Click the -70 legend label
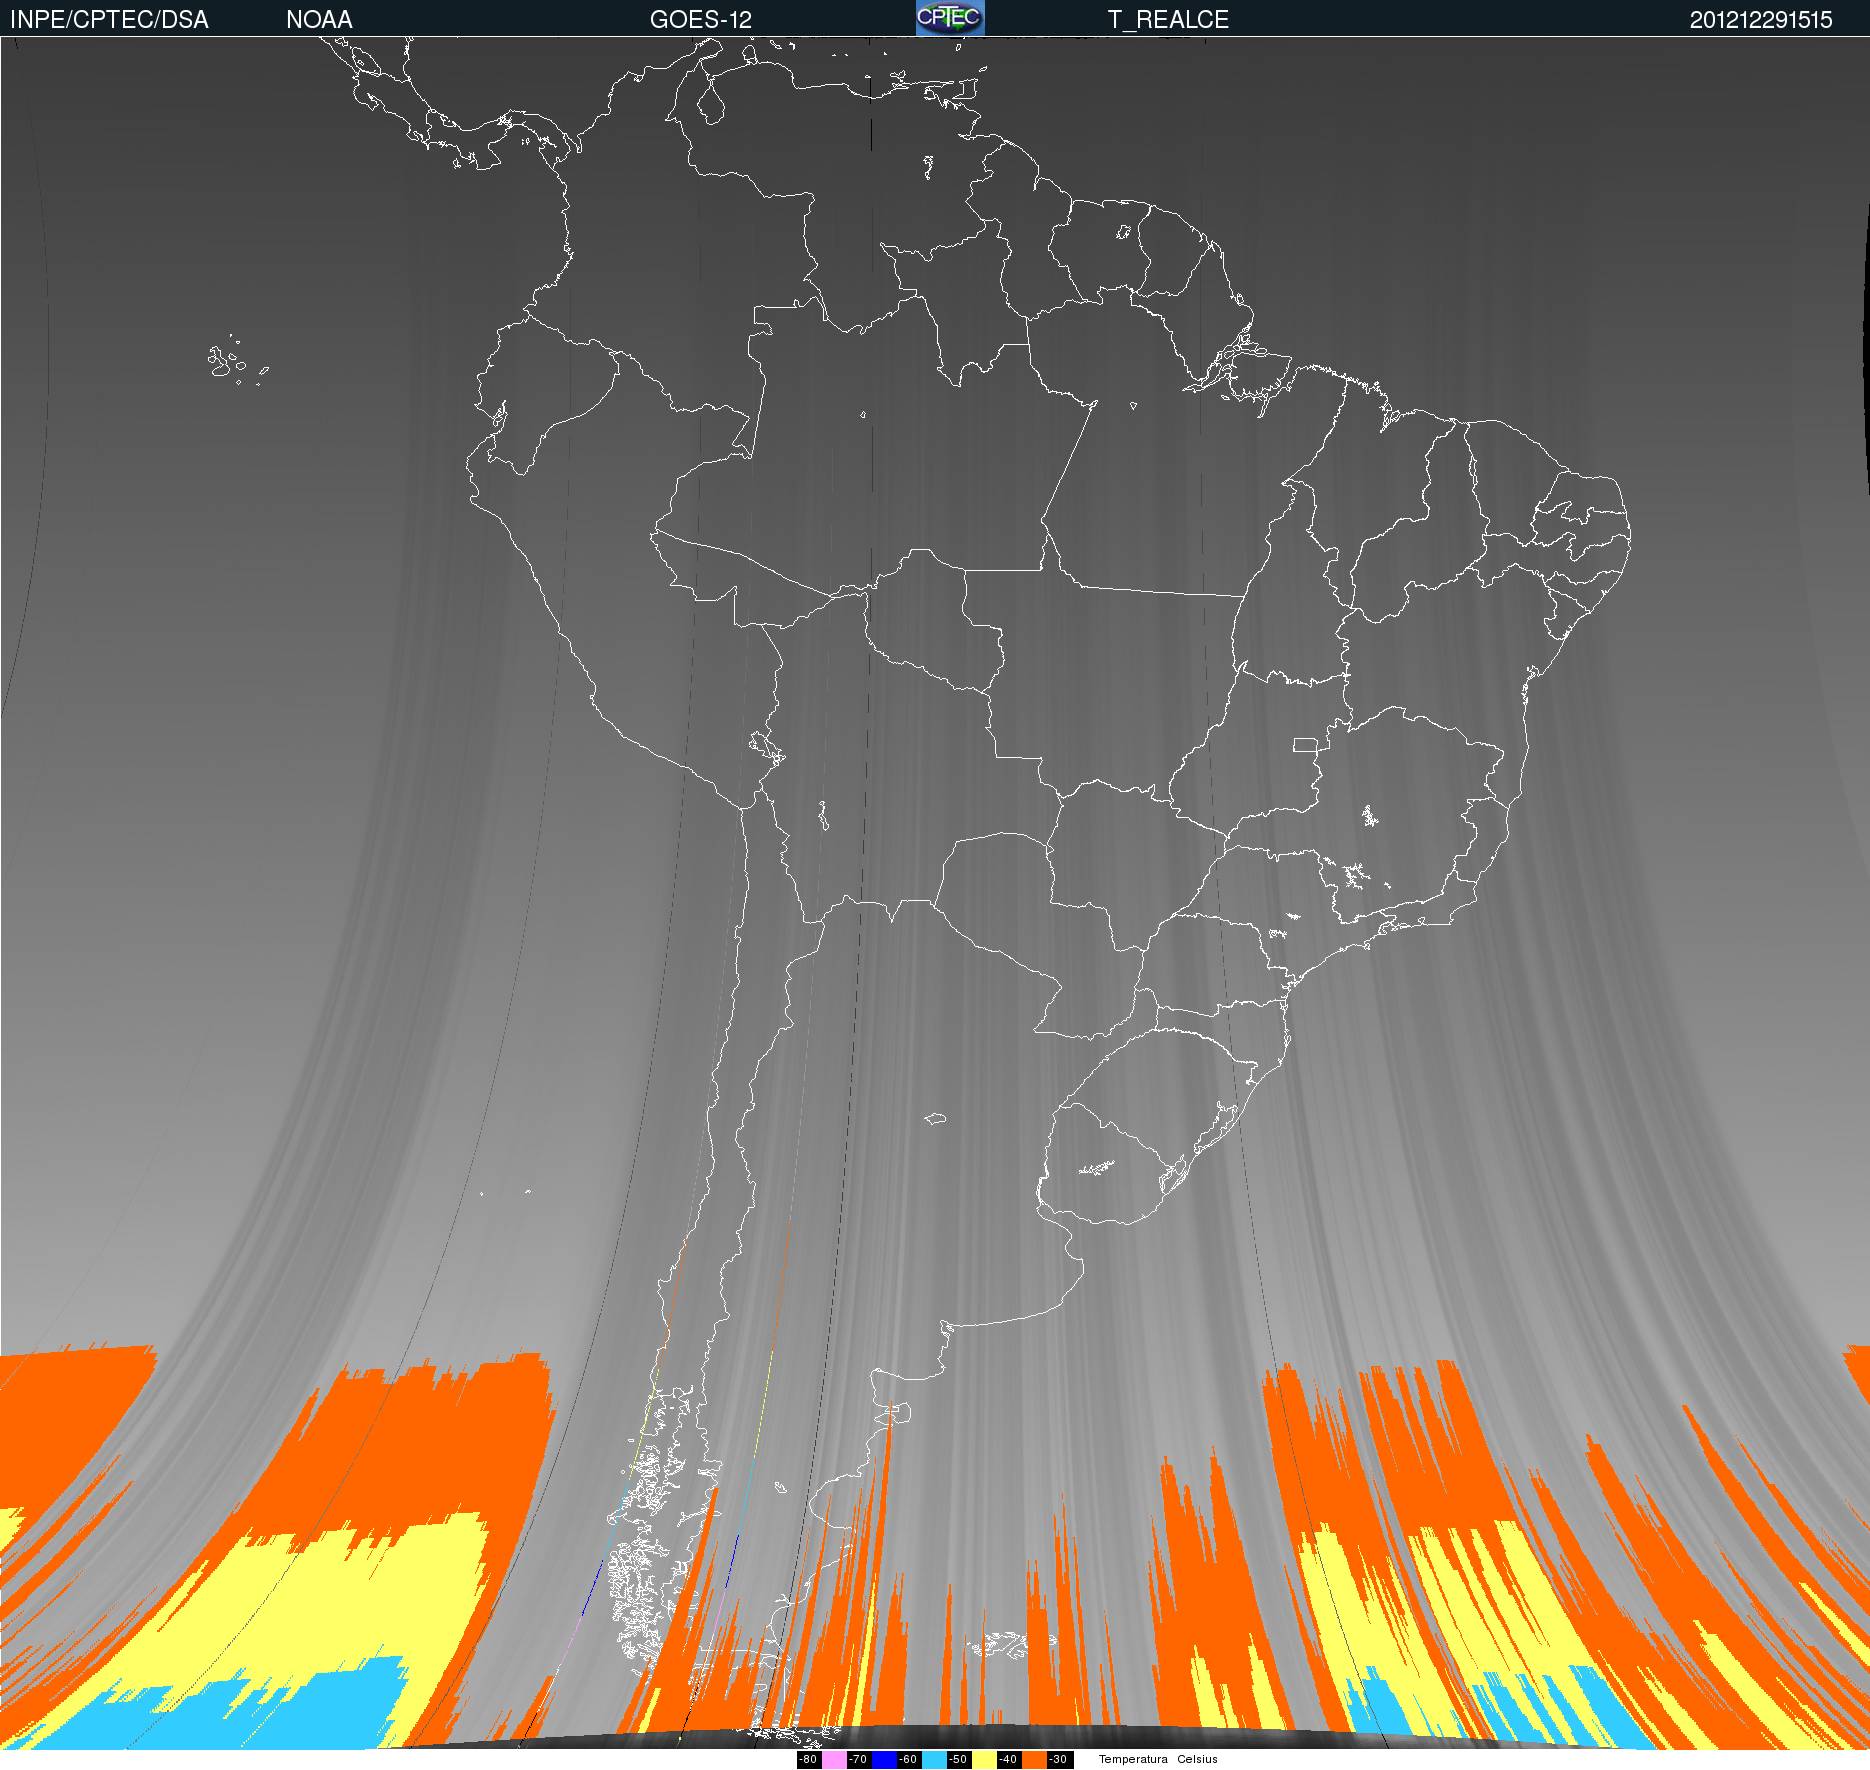 (x=859, y=1760)
